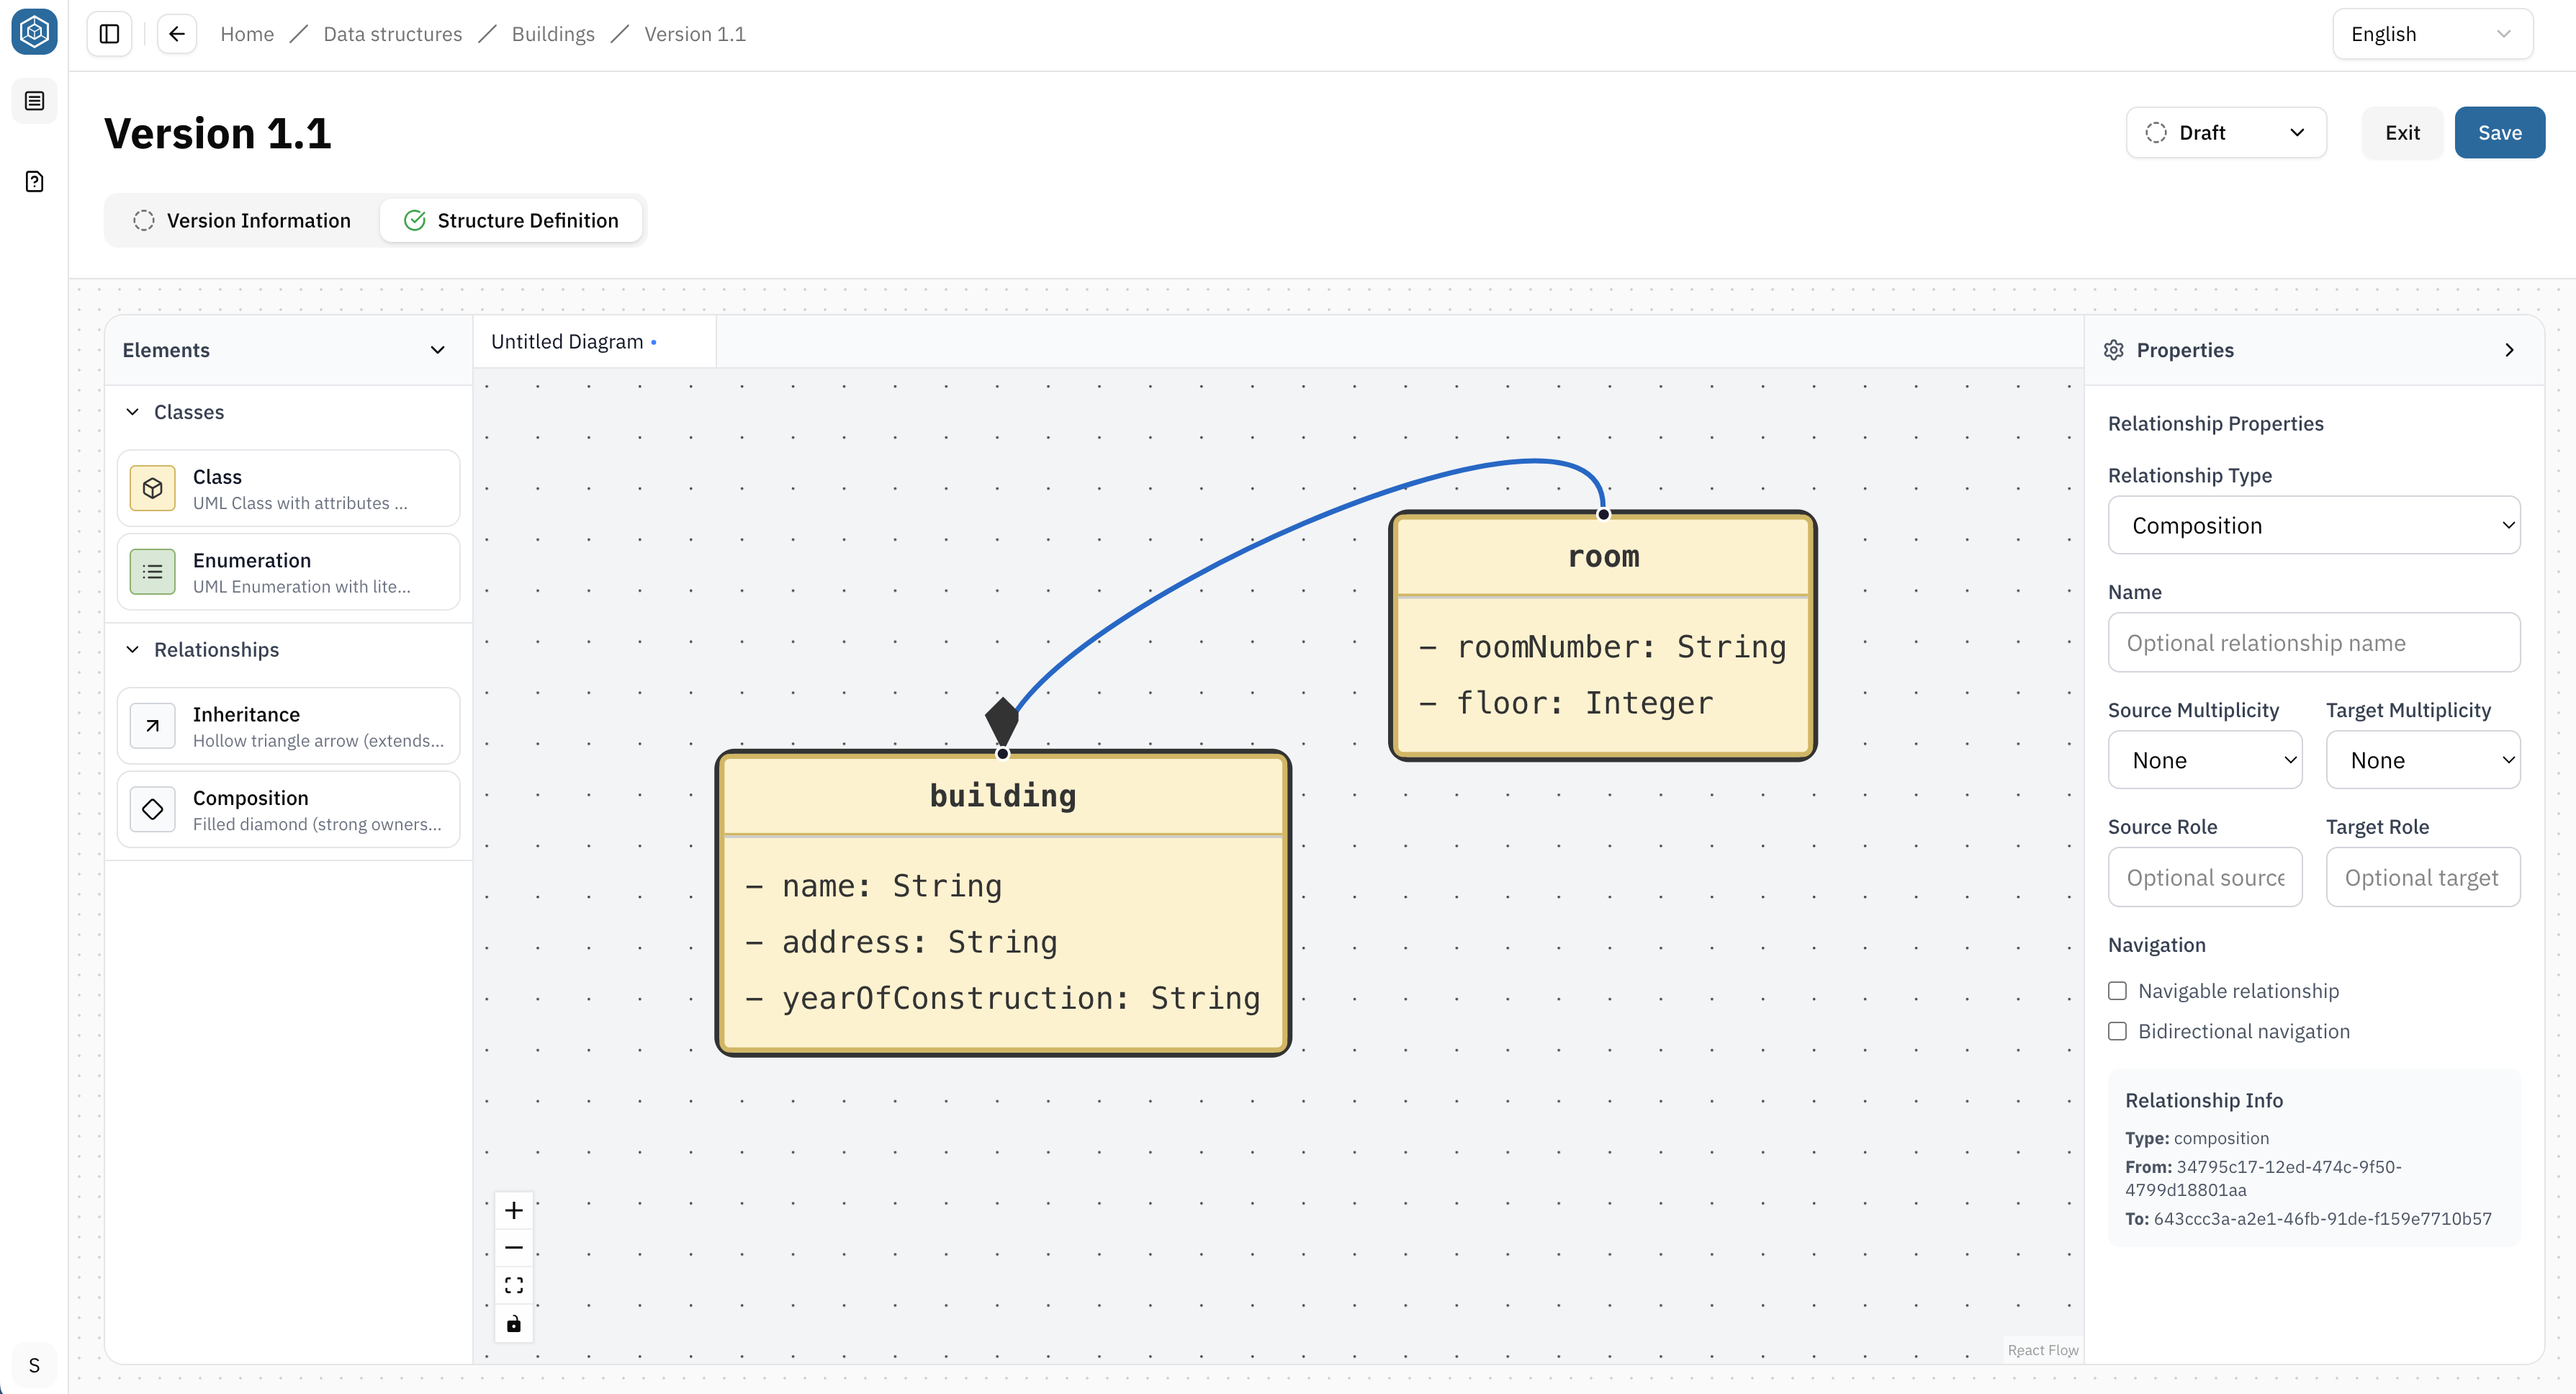Click the floor: Integer attribute

tap(1566, 703)
